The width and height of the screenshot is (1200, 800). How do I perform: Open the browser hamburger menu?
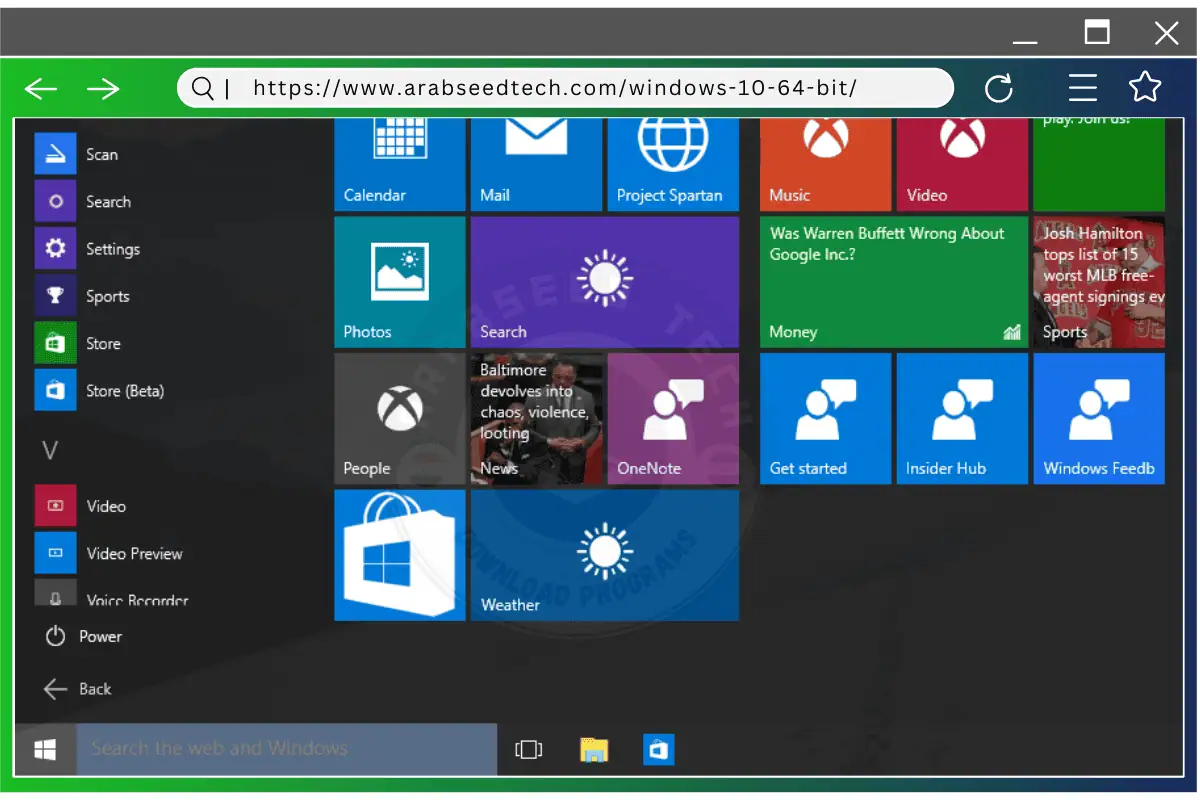(1082, 88)
